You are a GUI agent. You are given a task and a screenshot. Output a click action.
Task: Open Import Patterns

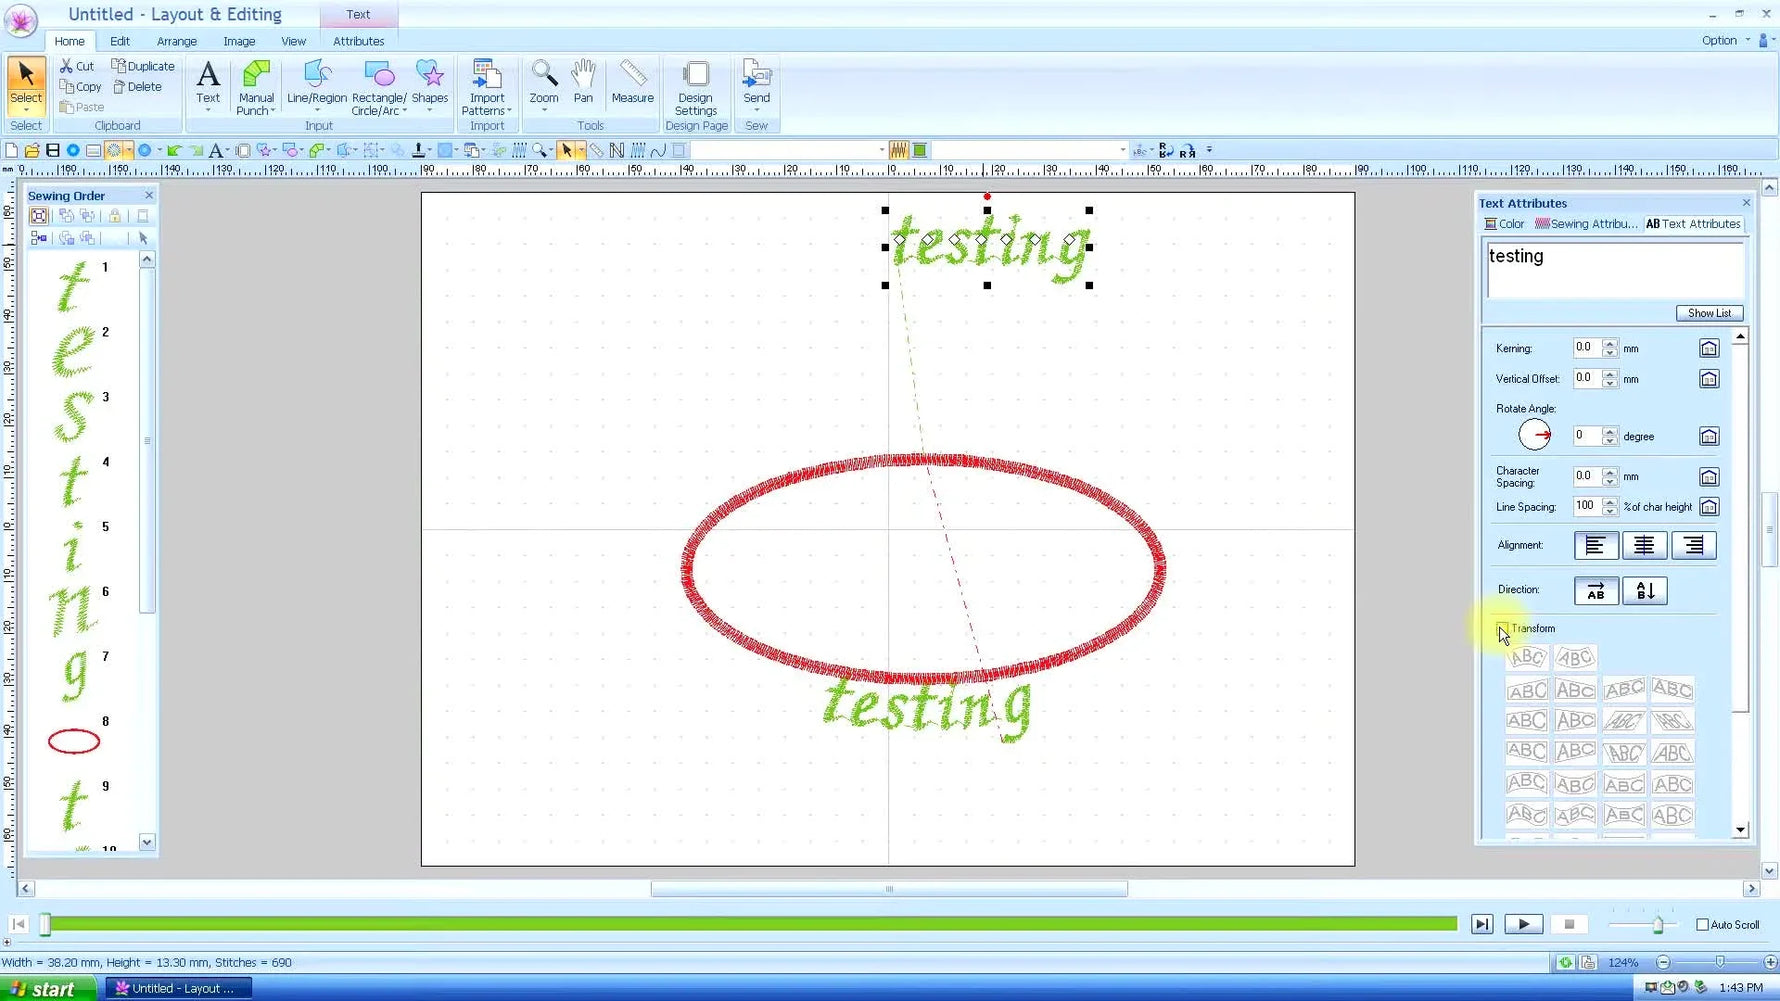[x=487, y=80]
